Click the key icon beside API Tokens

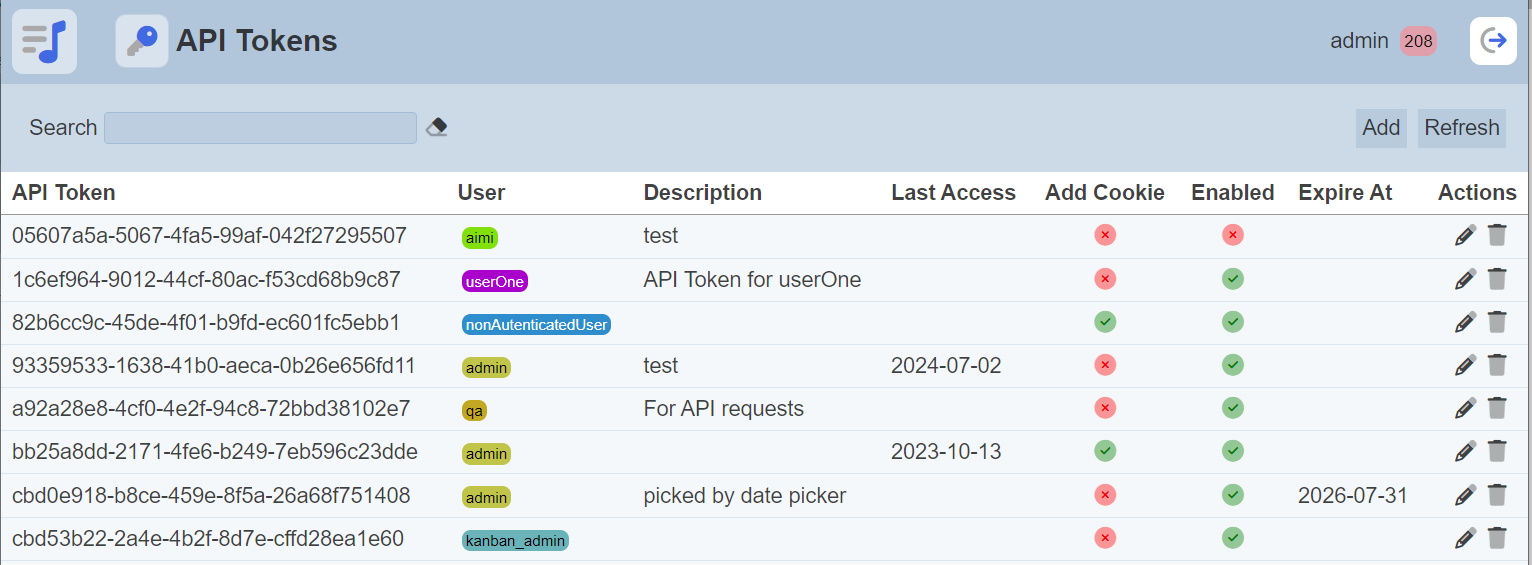[x=141, y=41]
